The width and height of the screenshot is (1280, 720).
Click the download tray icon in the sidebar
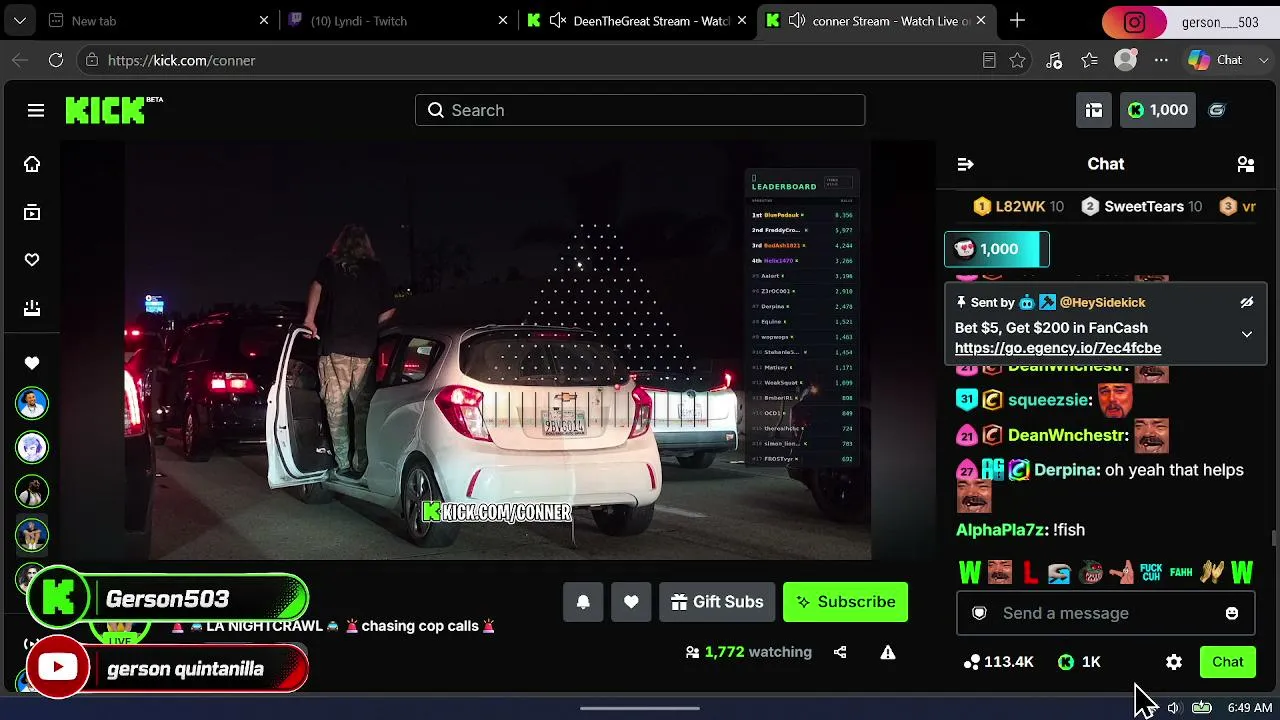(x=32, y=308)
